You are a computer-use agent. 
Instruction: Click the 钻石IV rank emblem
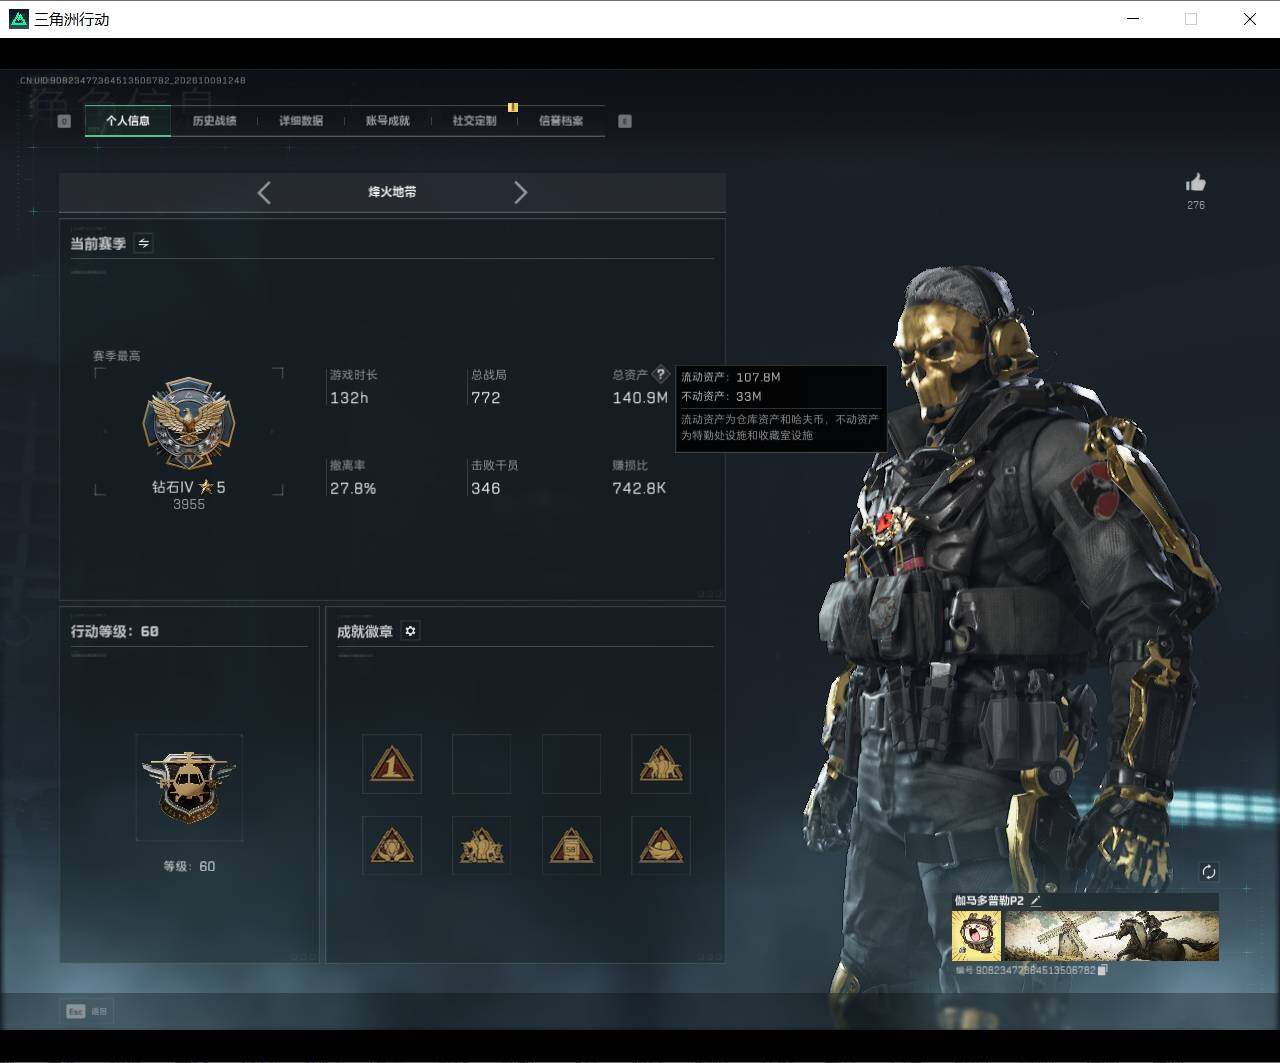pos(189,424)
